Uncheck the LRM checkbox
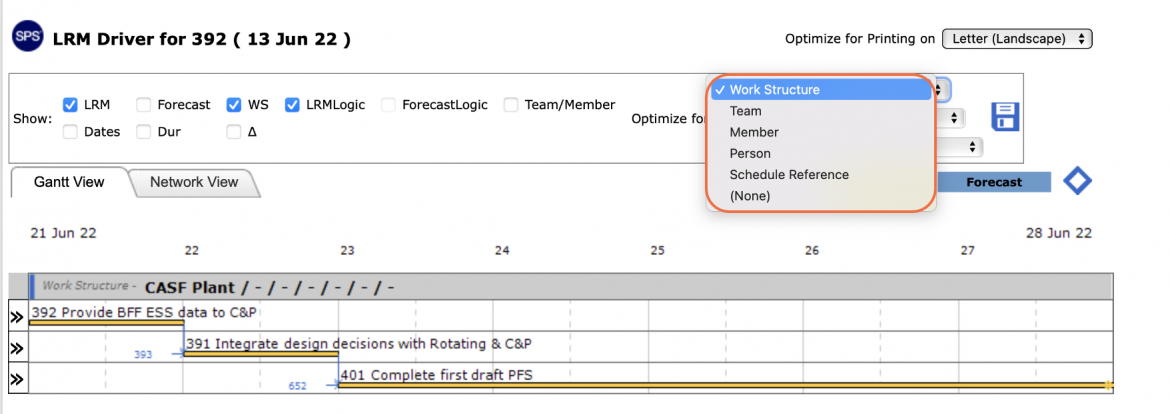 tap(70, 104)
